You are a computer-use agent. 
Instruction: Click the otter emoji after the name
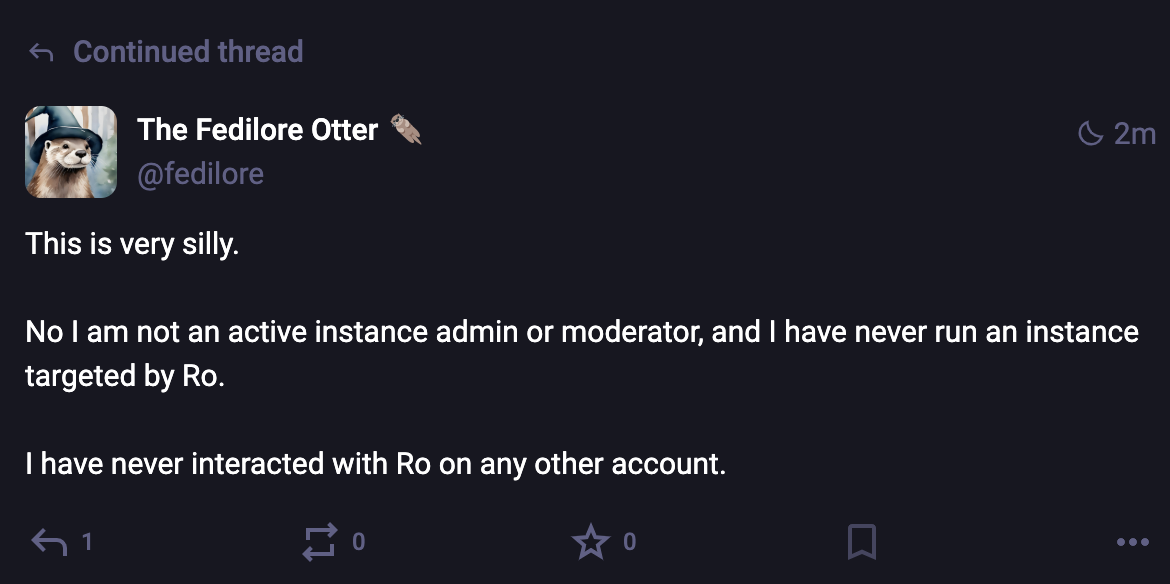coord(405,129)
